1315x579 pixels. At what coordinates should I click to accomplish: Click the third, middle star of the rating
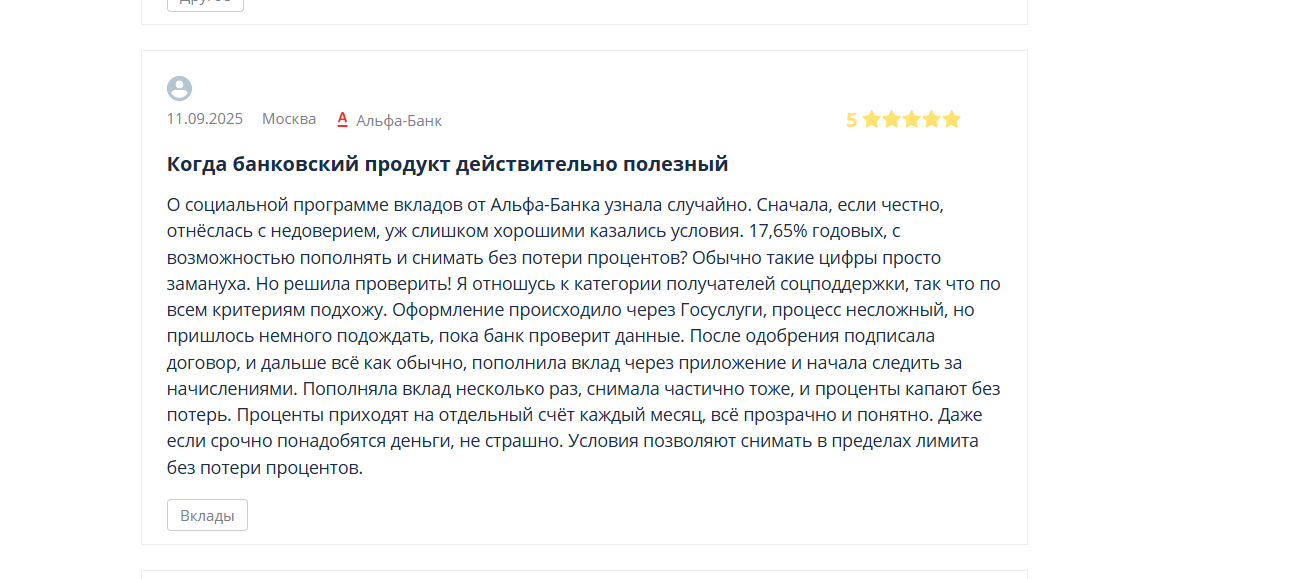tap(911, 119)
